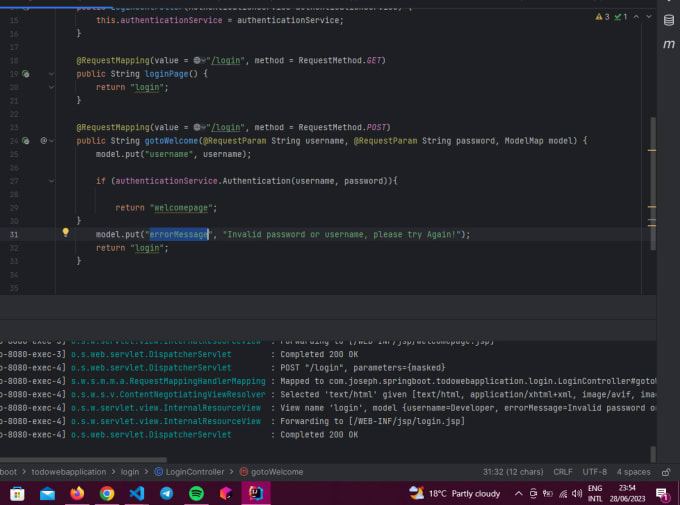Select the 'login' breadcrumb

click(130, 472)
